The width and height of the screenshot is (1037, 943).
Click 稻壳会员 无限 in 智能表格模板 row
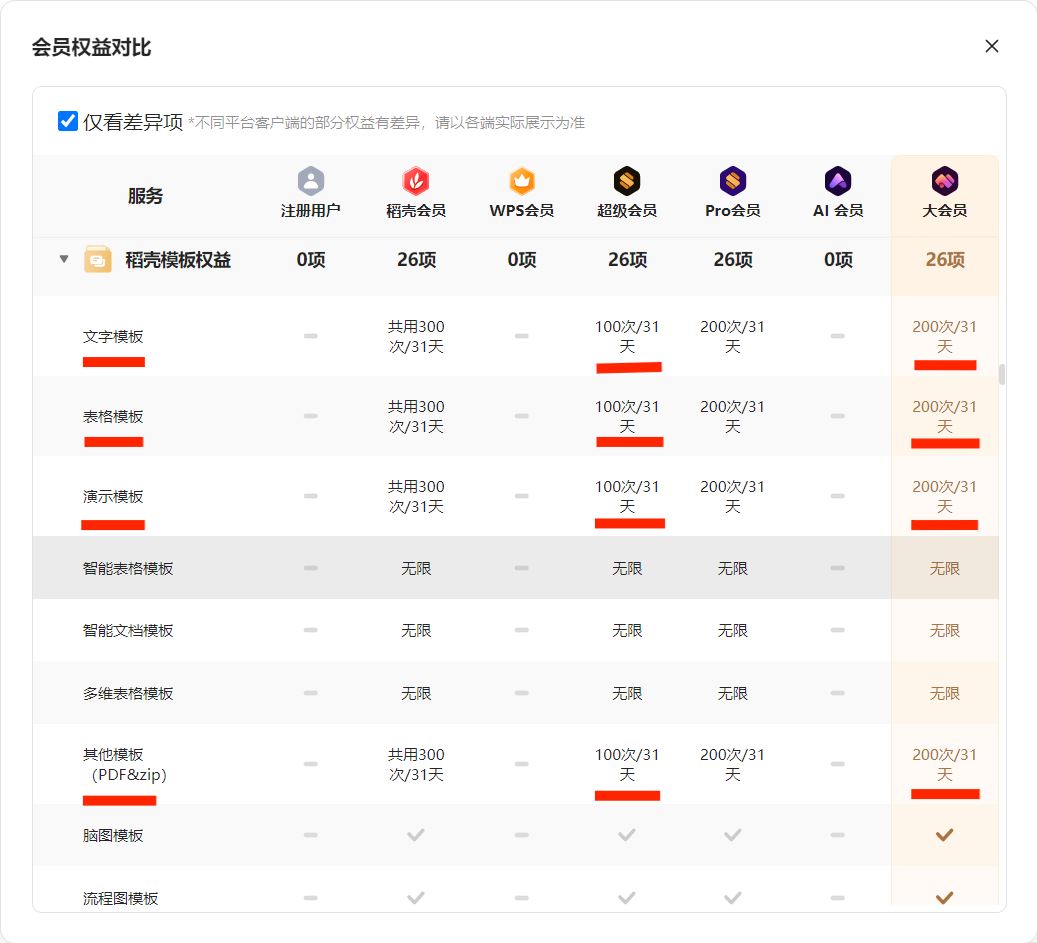point(416,569)
